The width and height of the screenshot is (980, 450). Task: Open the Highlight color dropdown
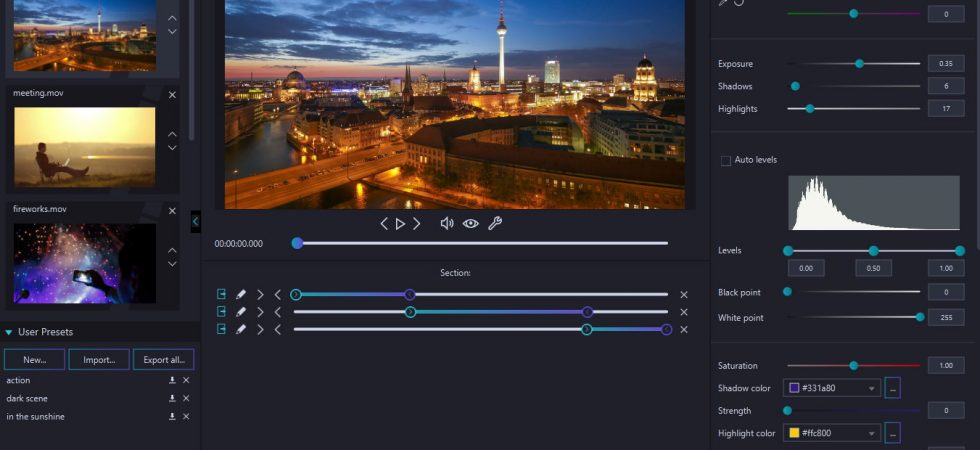[832, 433]
